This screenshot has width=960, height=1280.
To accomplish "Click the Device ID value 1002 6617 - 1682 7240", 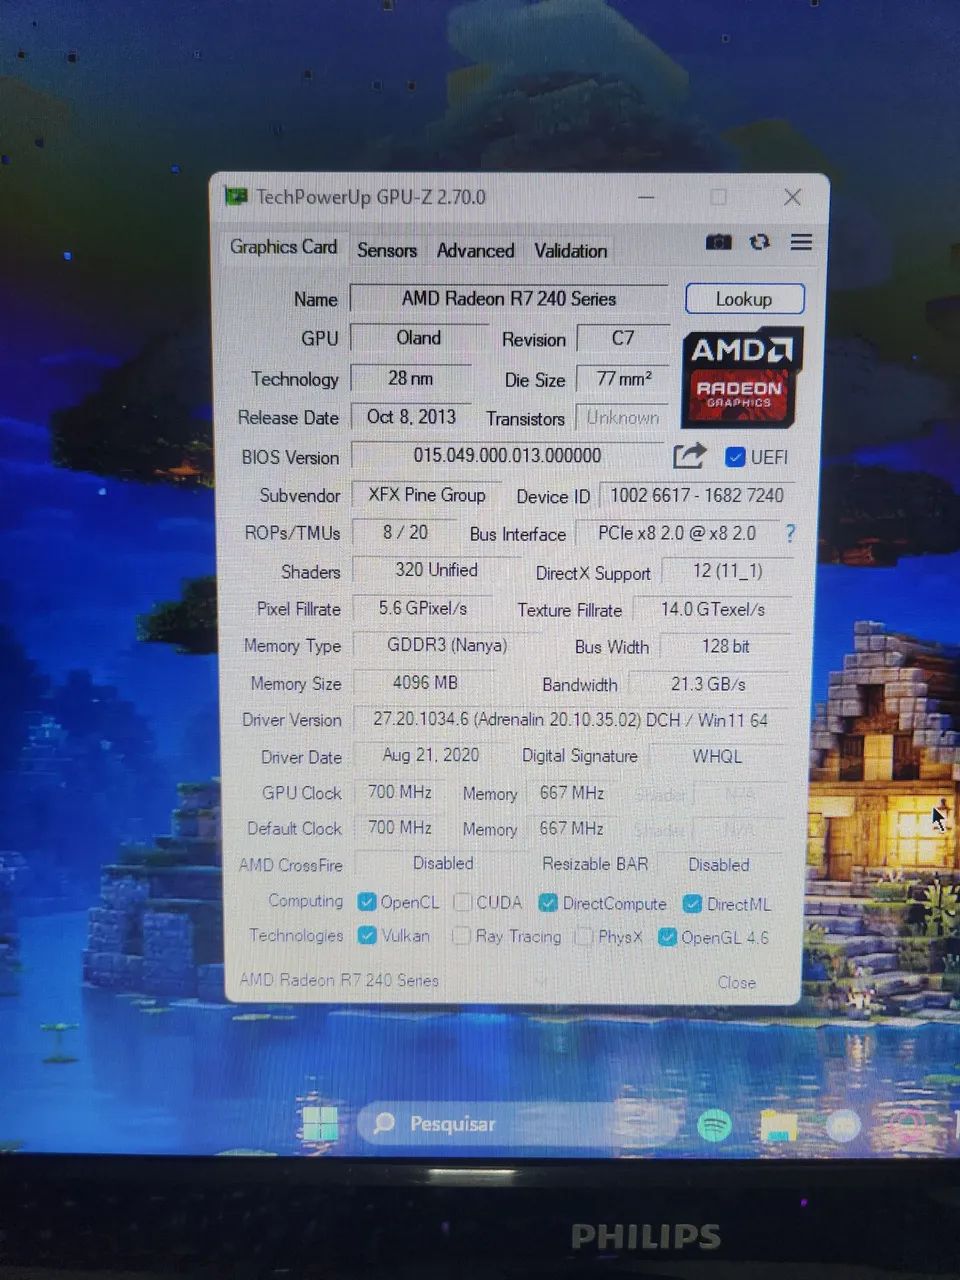I will click(697, 495).
